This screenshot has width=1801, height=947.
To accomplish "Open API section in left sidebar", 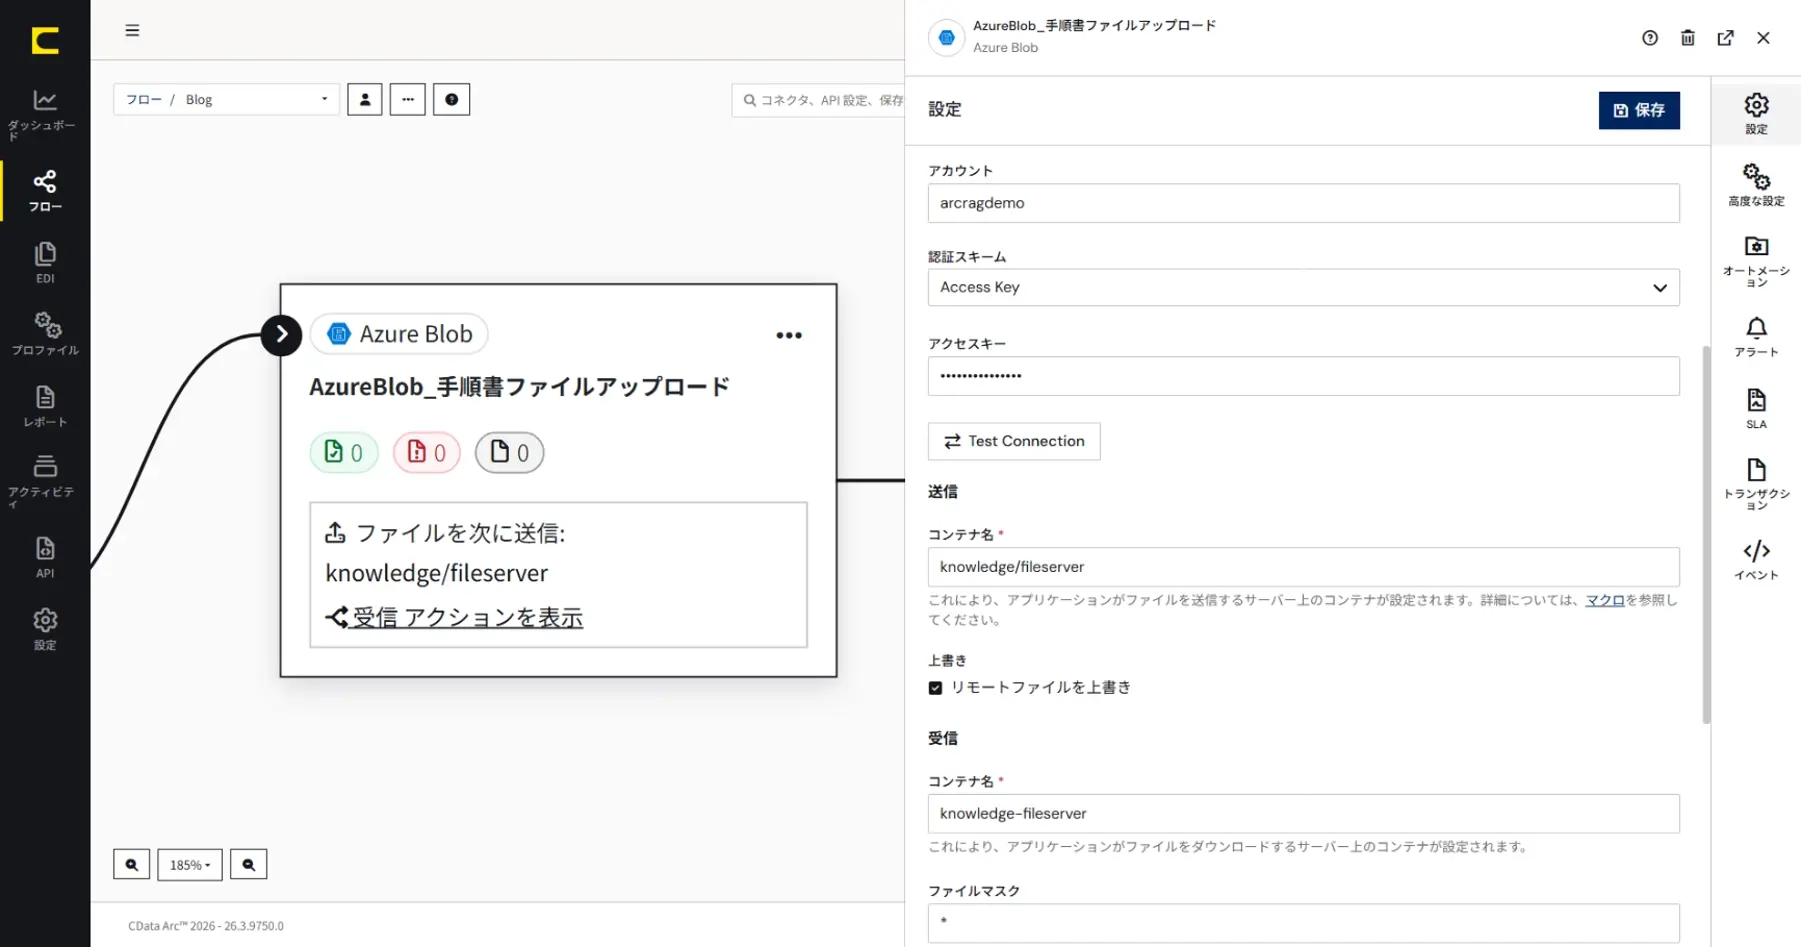I will (x=45, y=557).
